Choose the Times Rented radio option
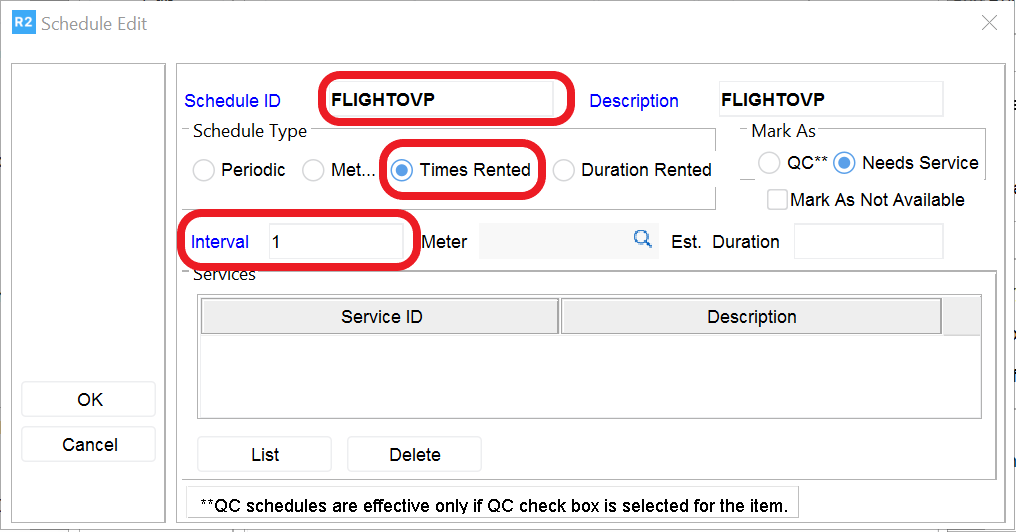 click(x=402, y=170)
